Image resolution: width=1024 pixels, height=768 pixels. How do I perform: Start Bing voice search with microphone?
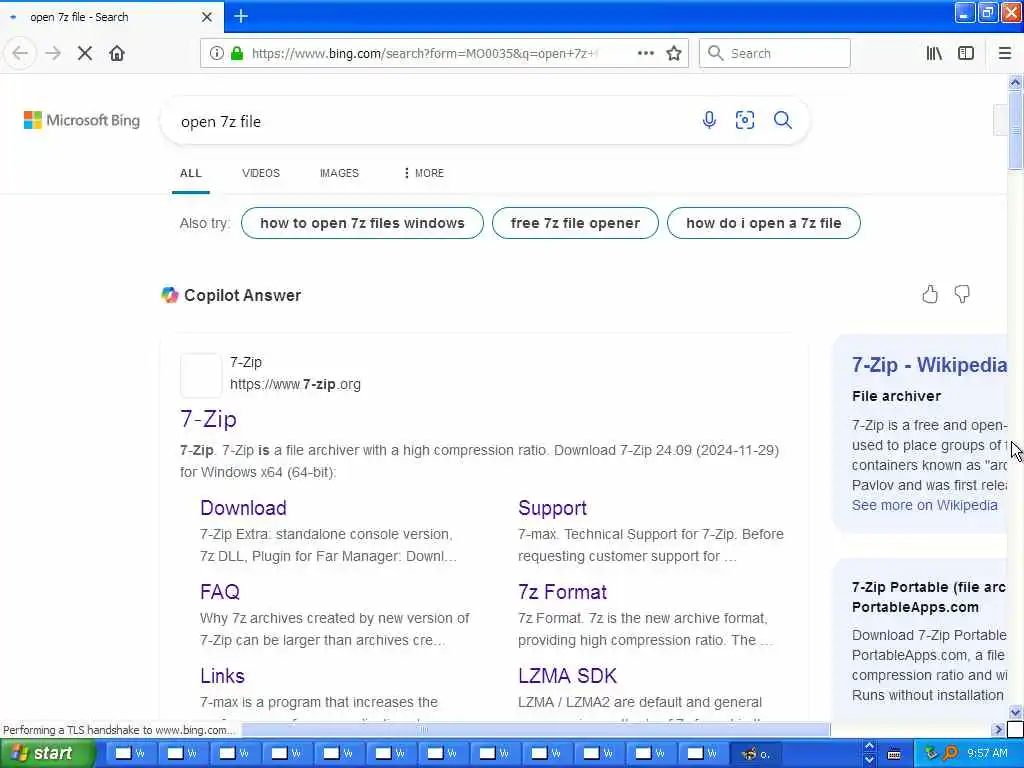click(709, 120)
